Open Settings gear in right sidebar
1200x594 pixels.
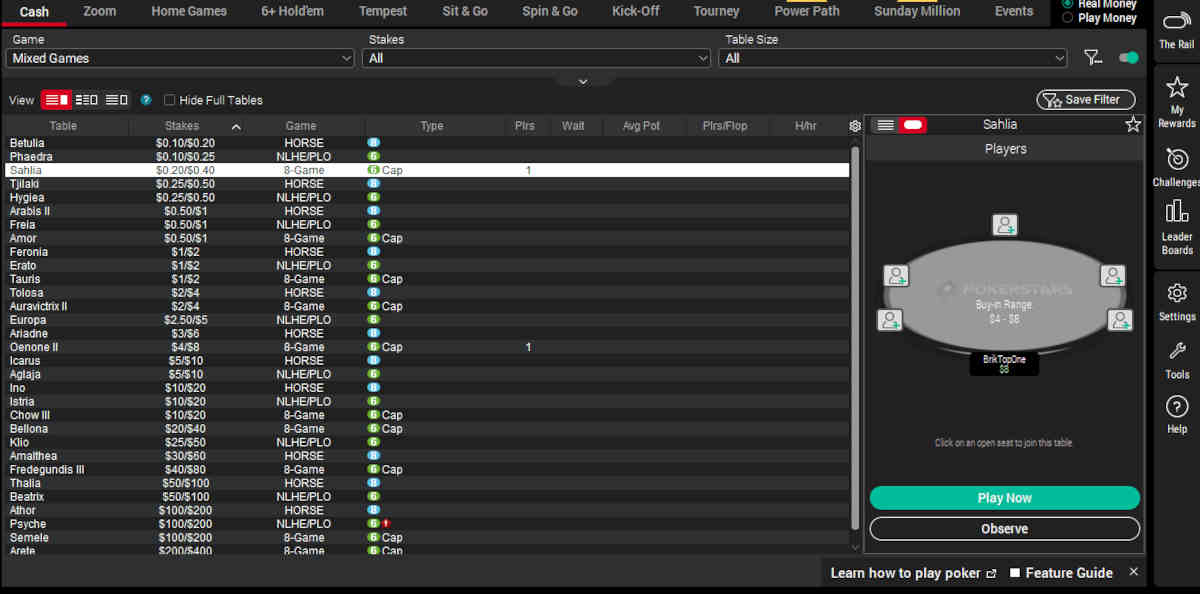[x=1177, y=292]
